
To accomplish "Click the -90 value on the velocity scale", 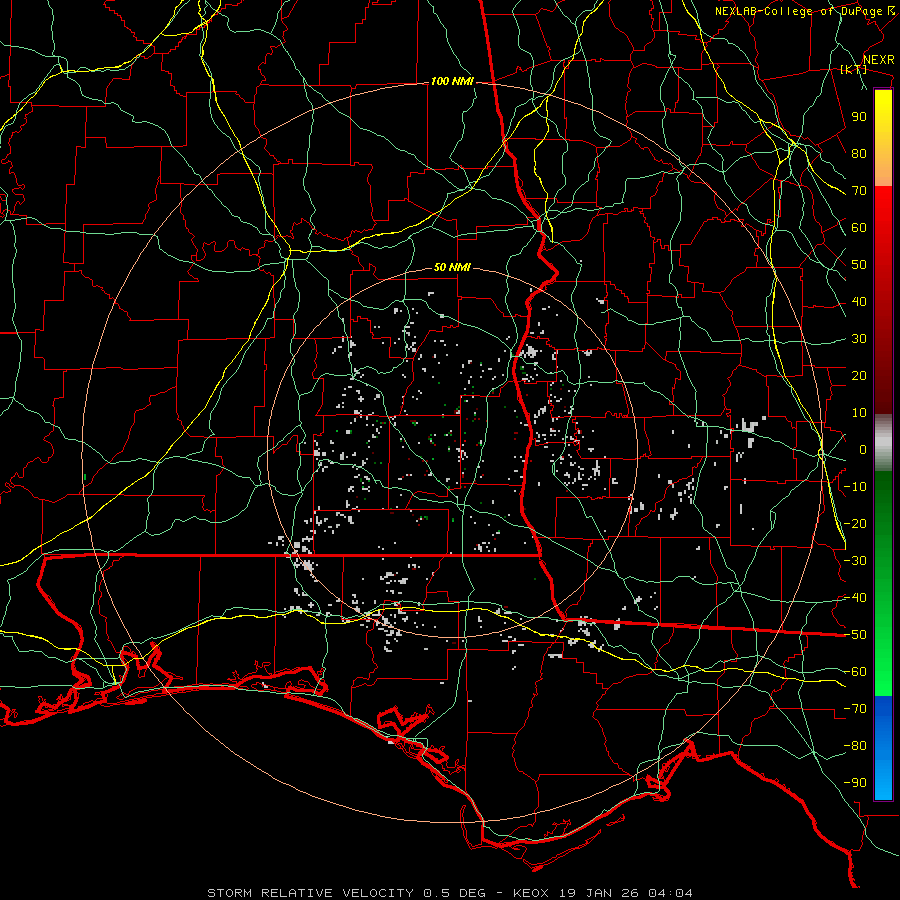I will (x=855, y=783).
